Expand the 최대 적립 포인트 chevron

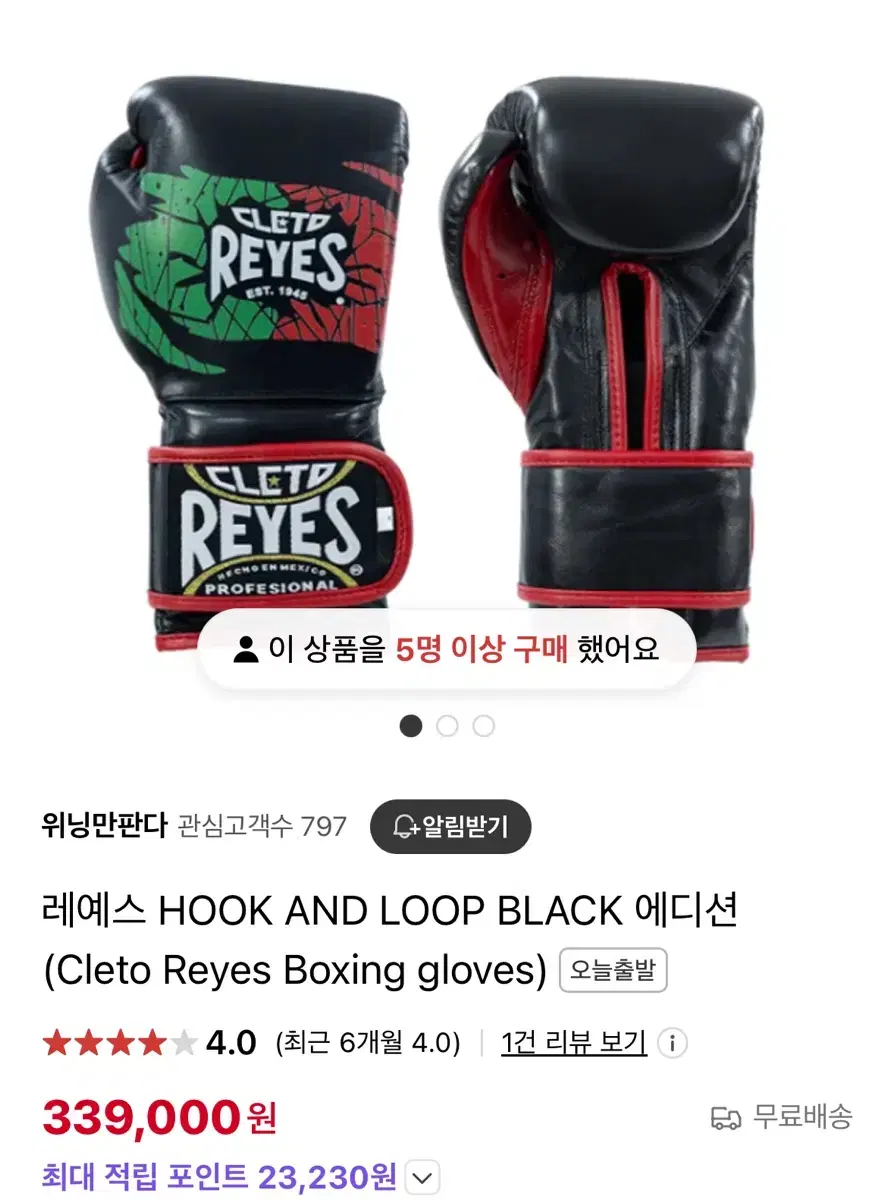[x=424, y=1177]
